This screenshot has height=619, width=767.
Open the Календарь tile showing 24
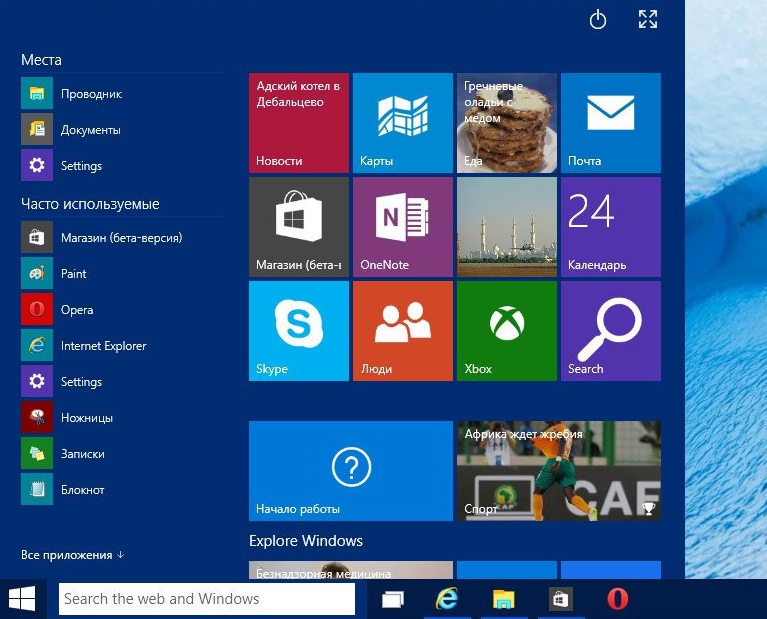coord(611,227)
